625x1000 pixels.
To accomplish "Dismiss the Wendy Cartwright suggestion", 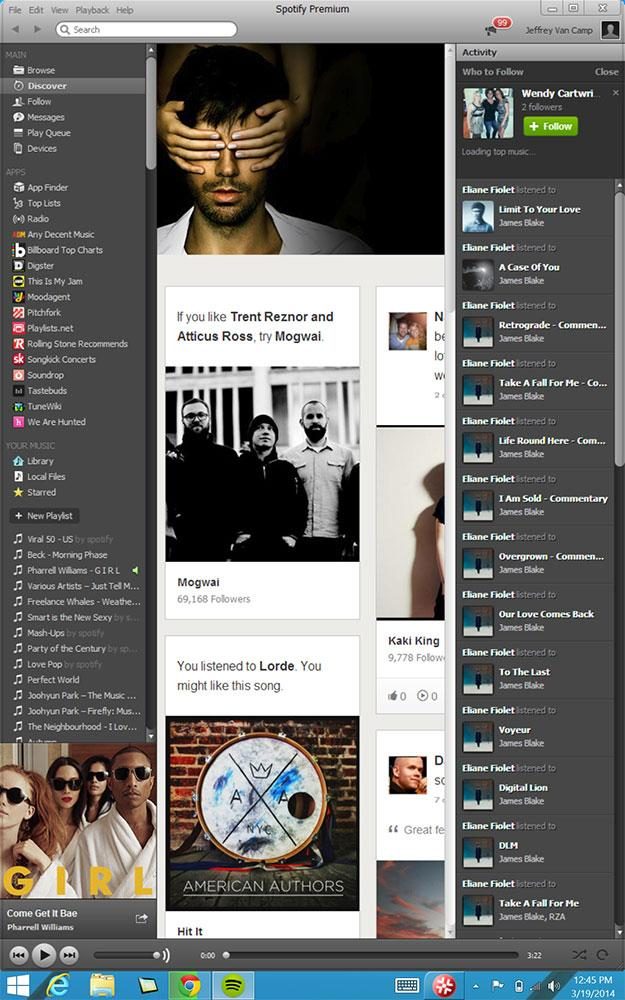I will [x=615, y=93].
